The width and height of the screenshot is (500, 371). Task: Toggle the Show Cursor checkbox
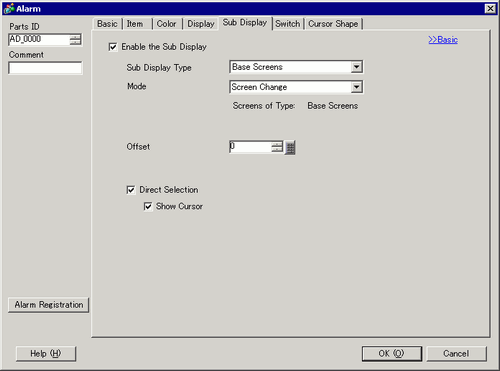pyautogui.click(x=148, y=206)
